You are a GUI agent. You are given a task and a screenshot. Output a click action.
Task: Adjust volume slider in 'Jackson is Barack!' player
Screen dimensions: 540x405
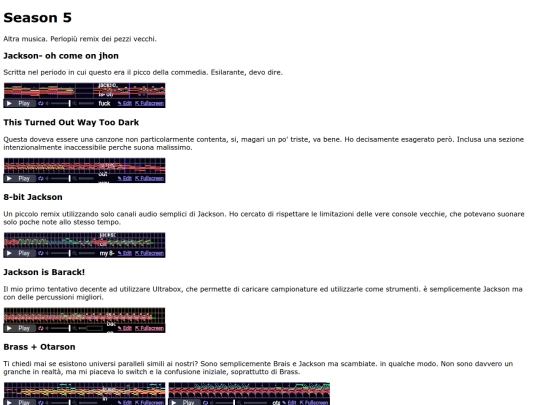(61, 328)
